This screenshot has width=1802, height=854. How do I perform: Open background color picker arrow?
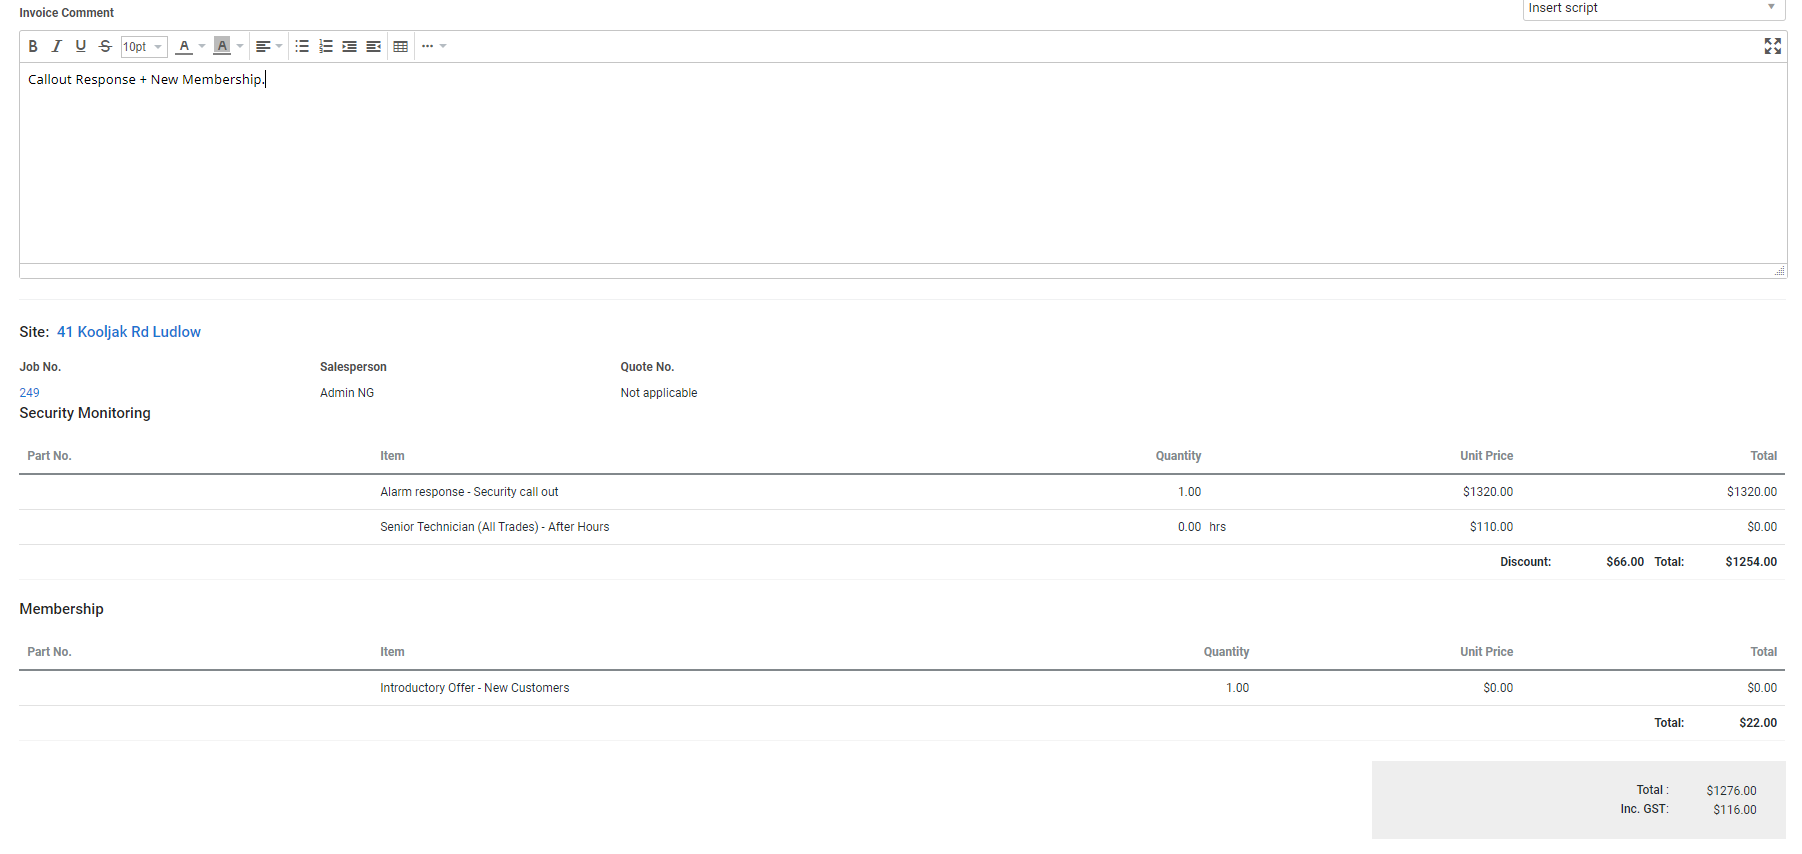point(240,46)
